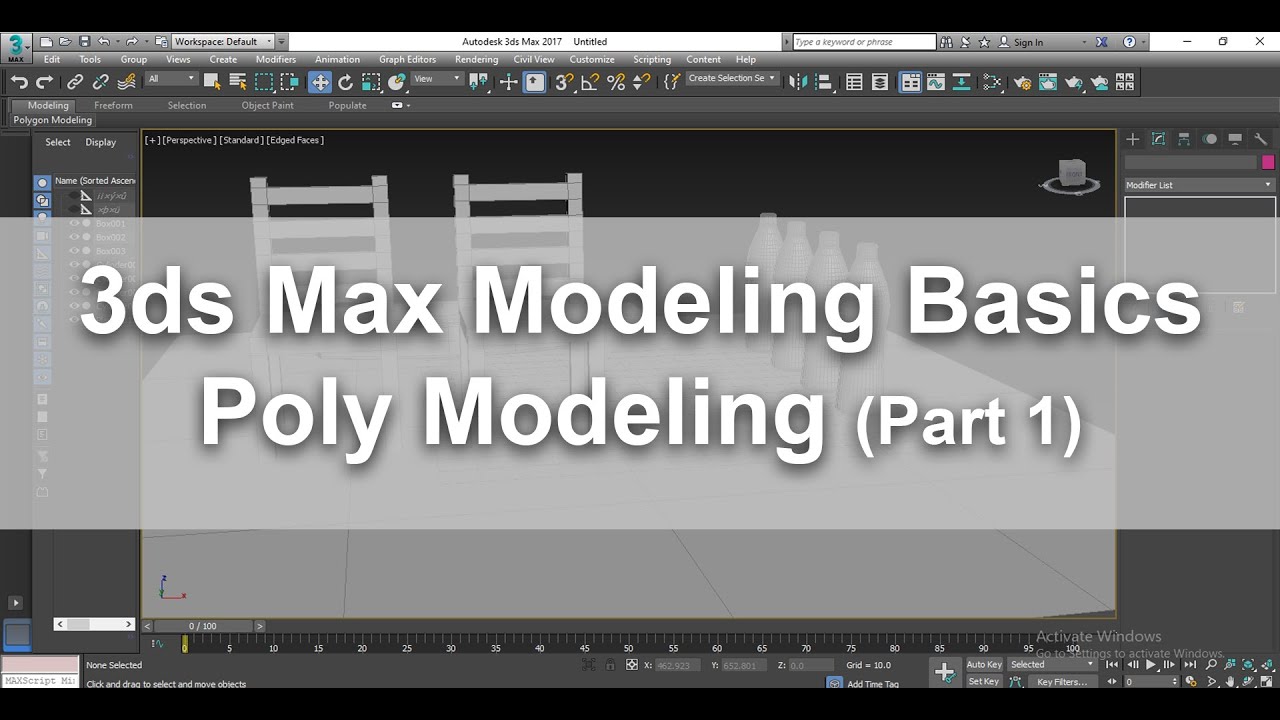Open the Graph Editors menu
1280x720 pixels.
(x=408, y=59)
